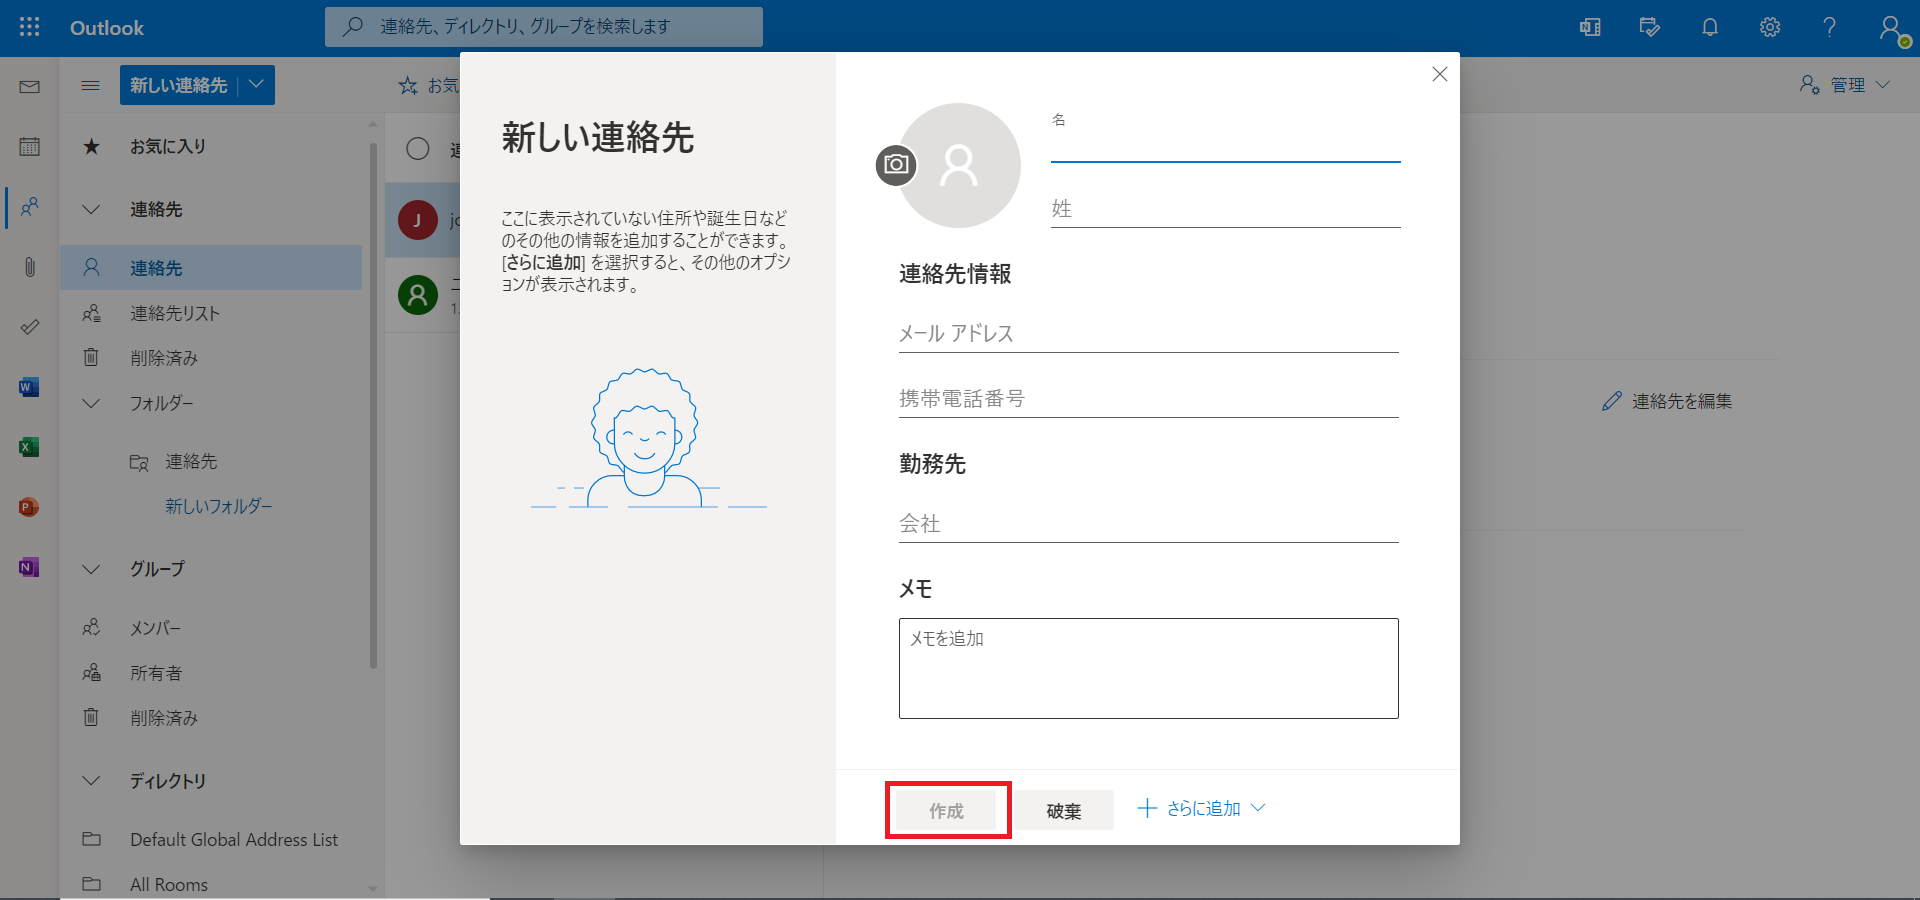Open OneNote from the left rail

pyautogui.click(x=29, y=567)
